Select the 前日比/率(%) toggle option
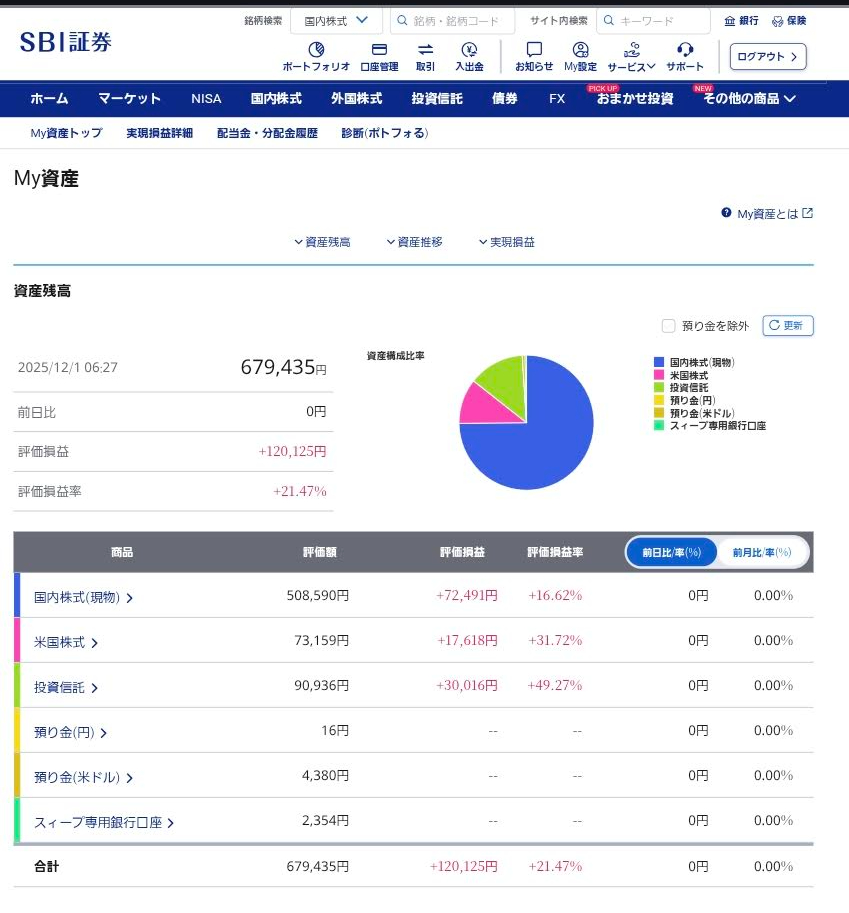This screenshot has width=849, height=913. 672,552
